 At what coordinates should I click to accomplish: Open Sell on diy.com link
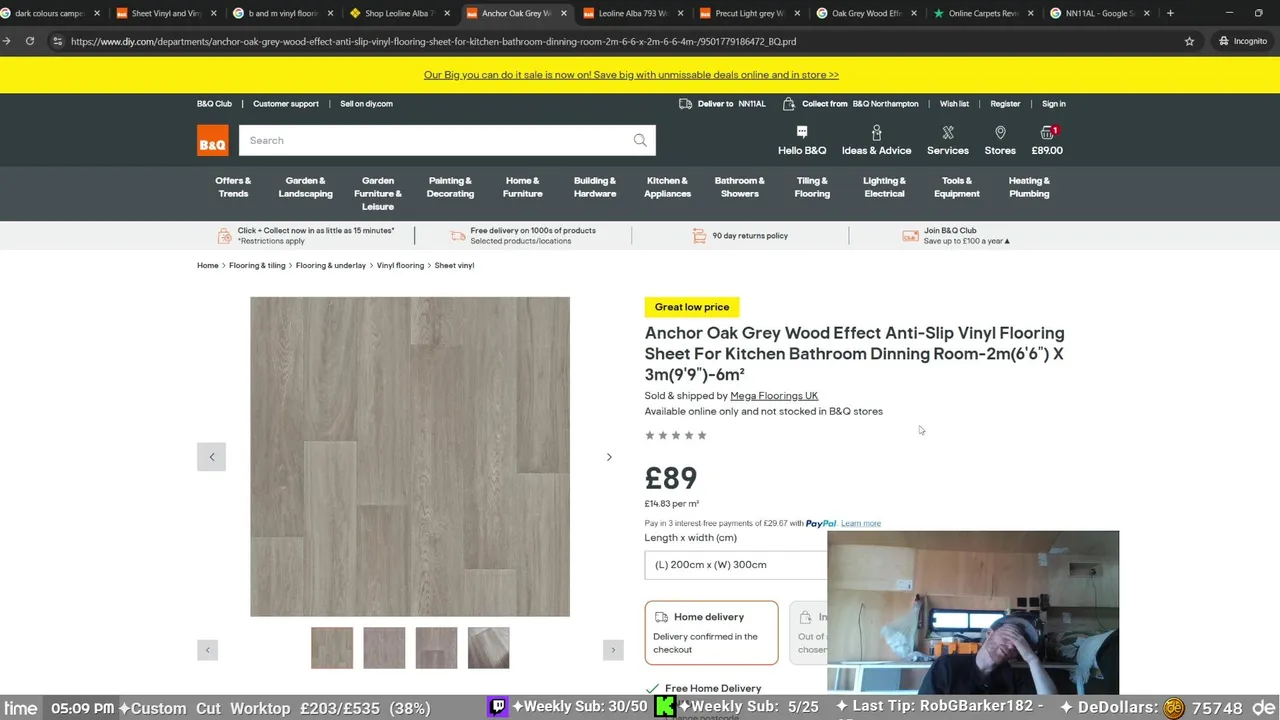click(x=366, y=103)
